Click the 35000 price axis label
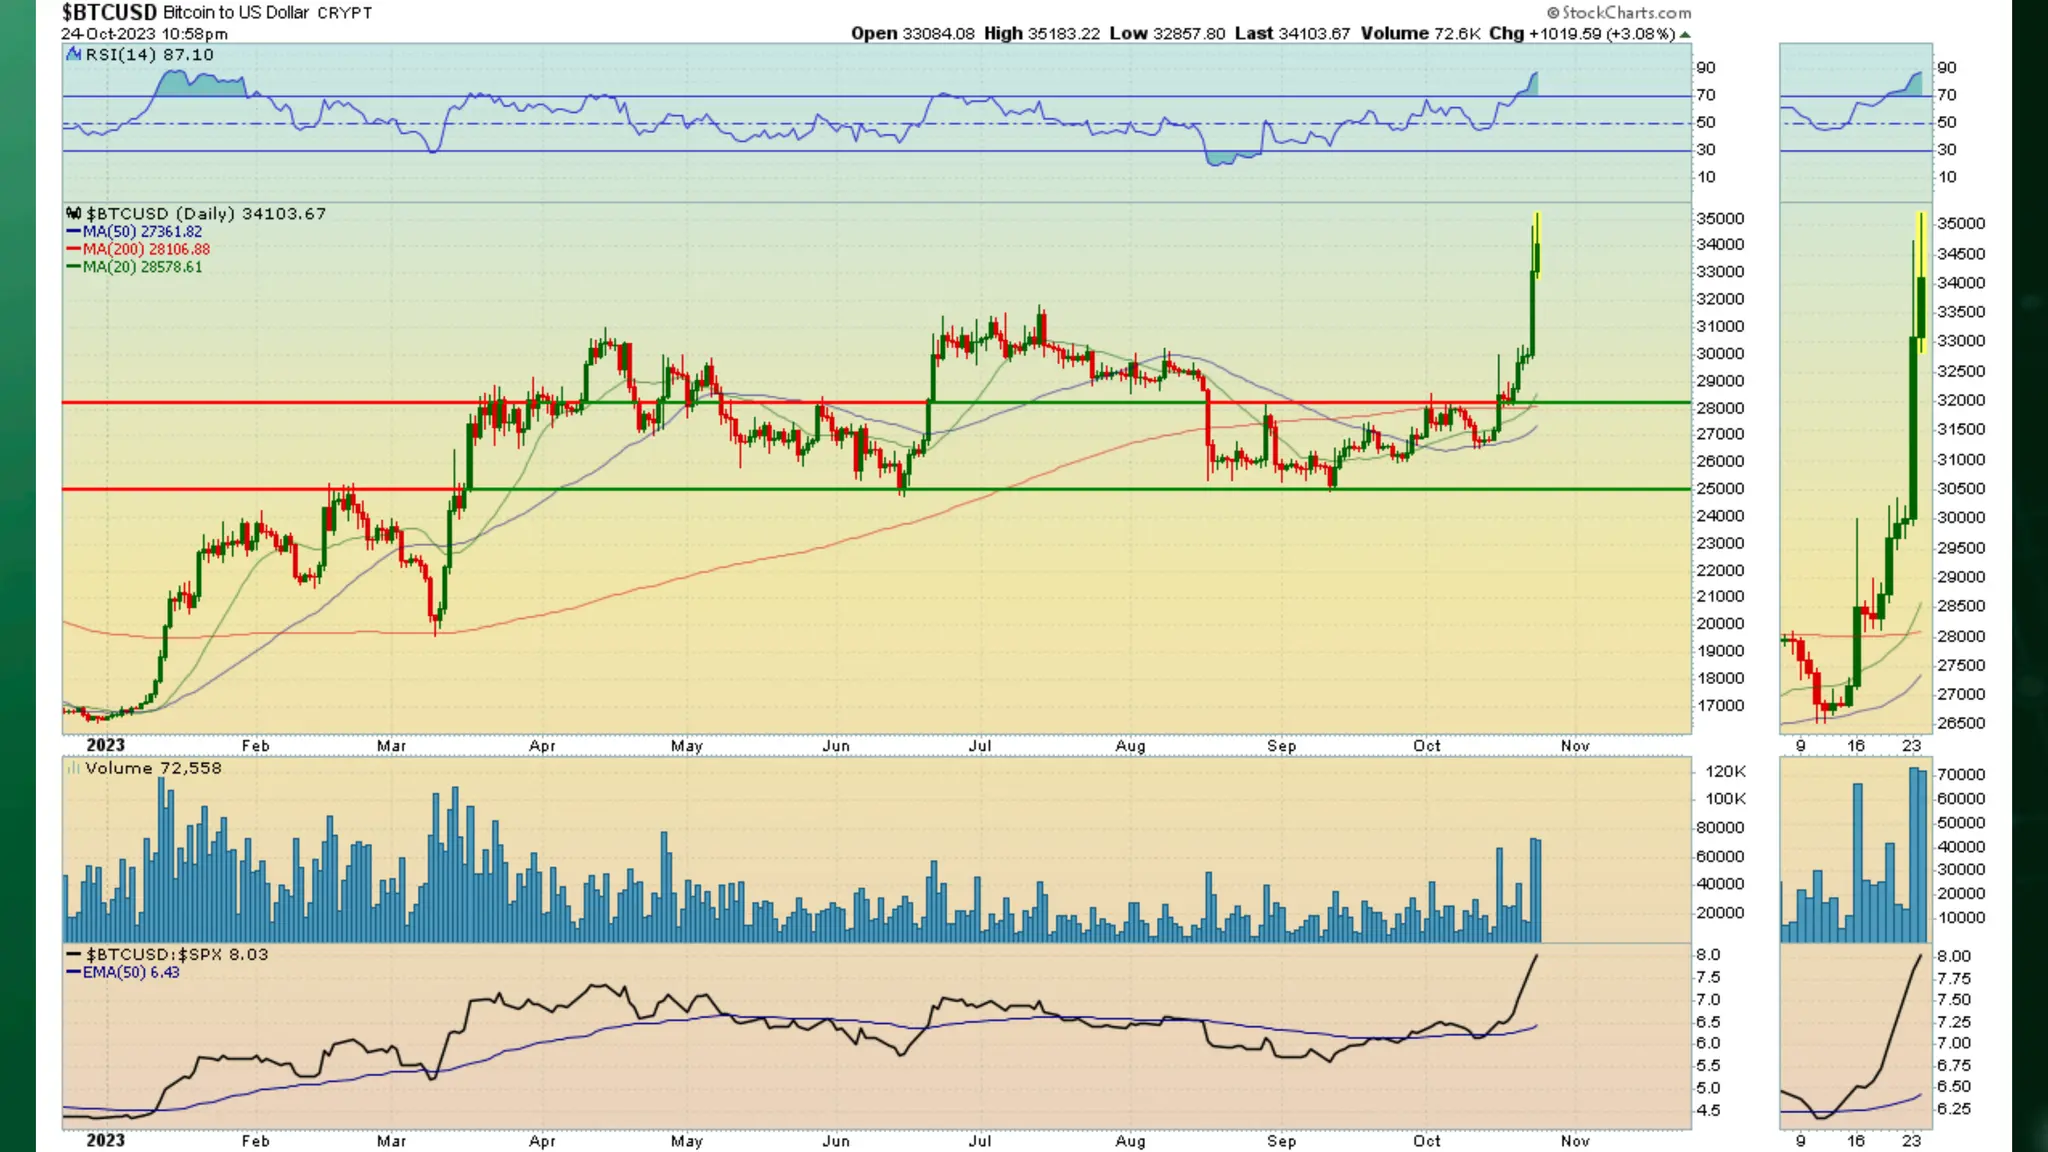Screen dimensions: 2048x1152 1720,219
